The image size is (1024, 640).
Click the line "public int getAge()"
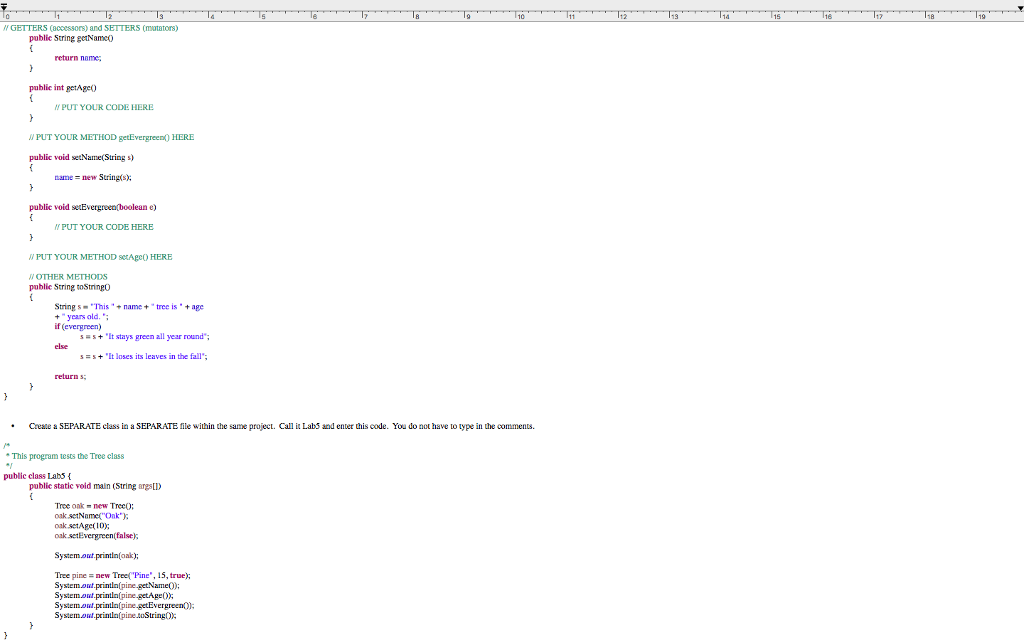coord(63,88)
